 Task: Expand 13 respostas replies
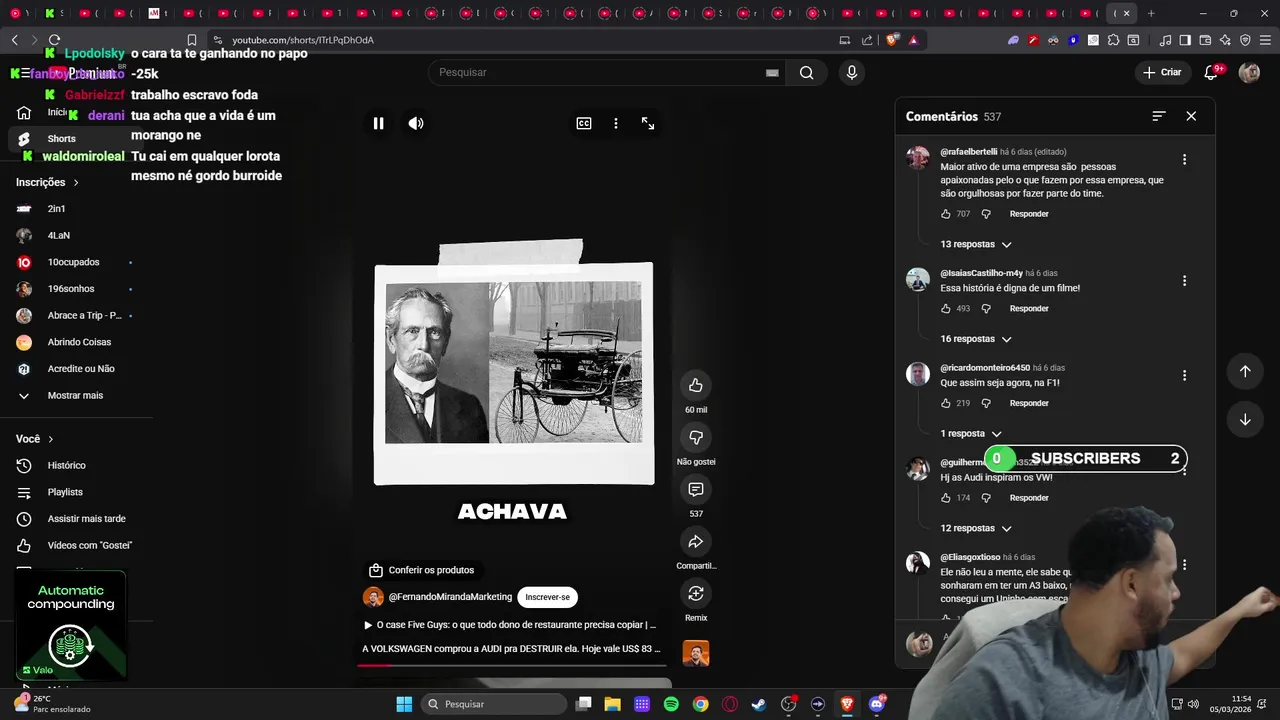coord(976,244)
